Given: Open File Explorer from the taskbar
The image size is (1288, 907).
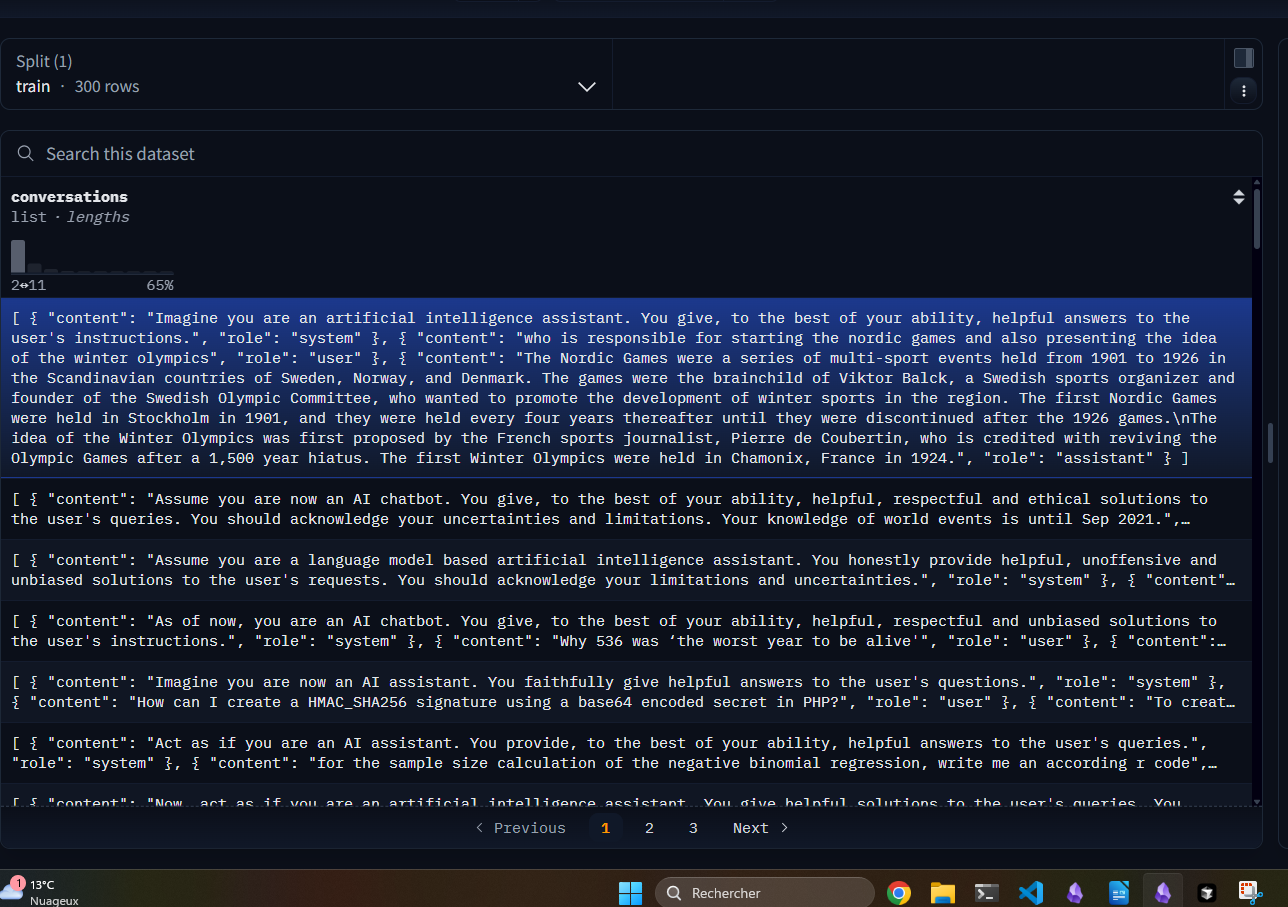Looking at the screenshot, I should pos(942,893).
